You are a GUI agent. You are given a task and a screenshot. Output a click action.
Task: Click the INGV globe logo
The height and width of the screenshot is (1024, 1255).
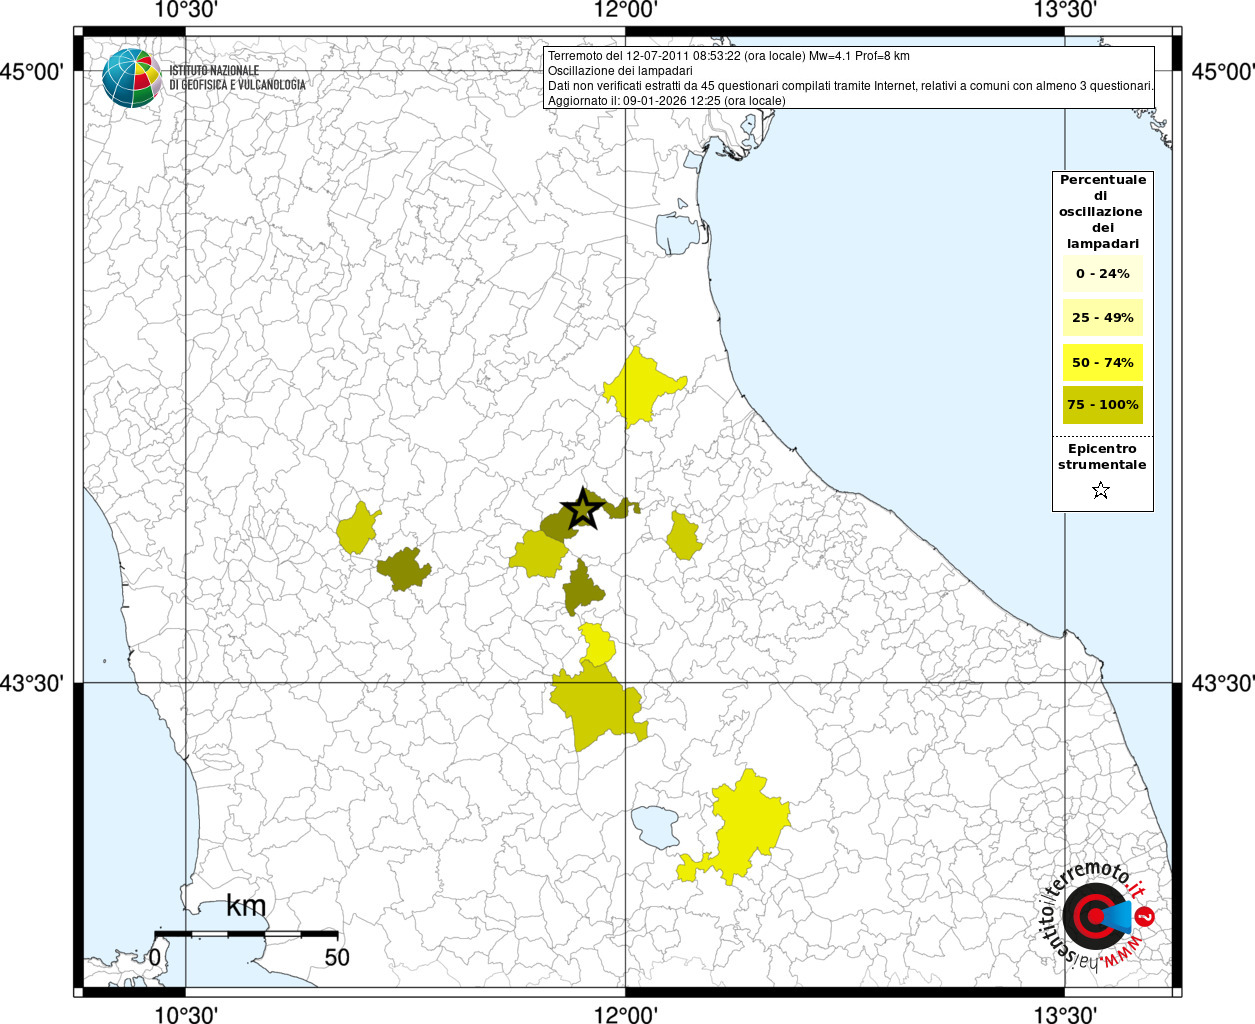click(x=131, y=78)
